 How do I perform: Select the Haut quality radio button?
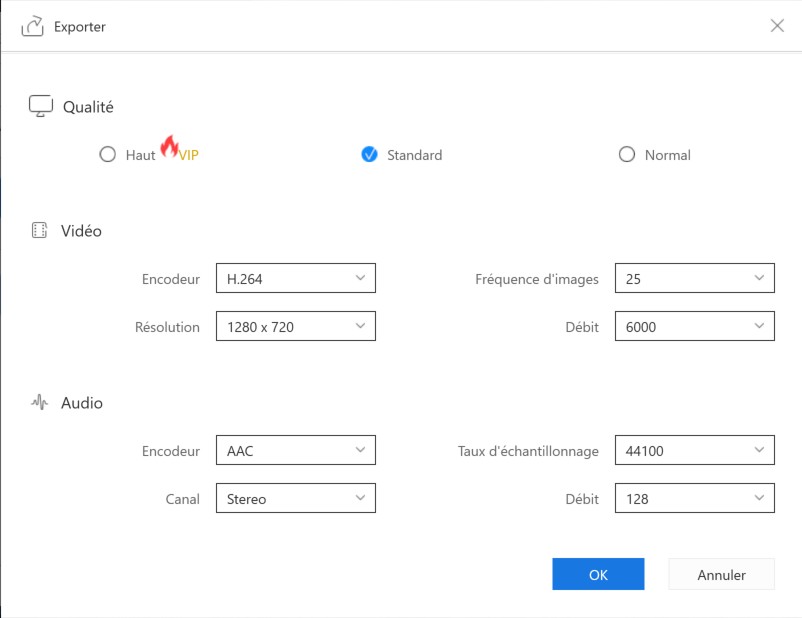[108, 155]
